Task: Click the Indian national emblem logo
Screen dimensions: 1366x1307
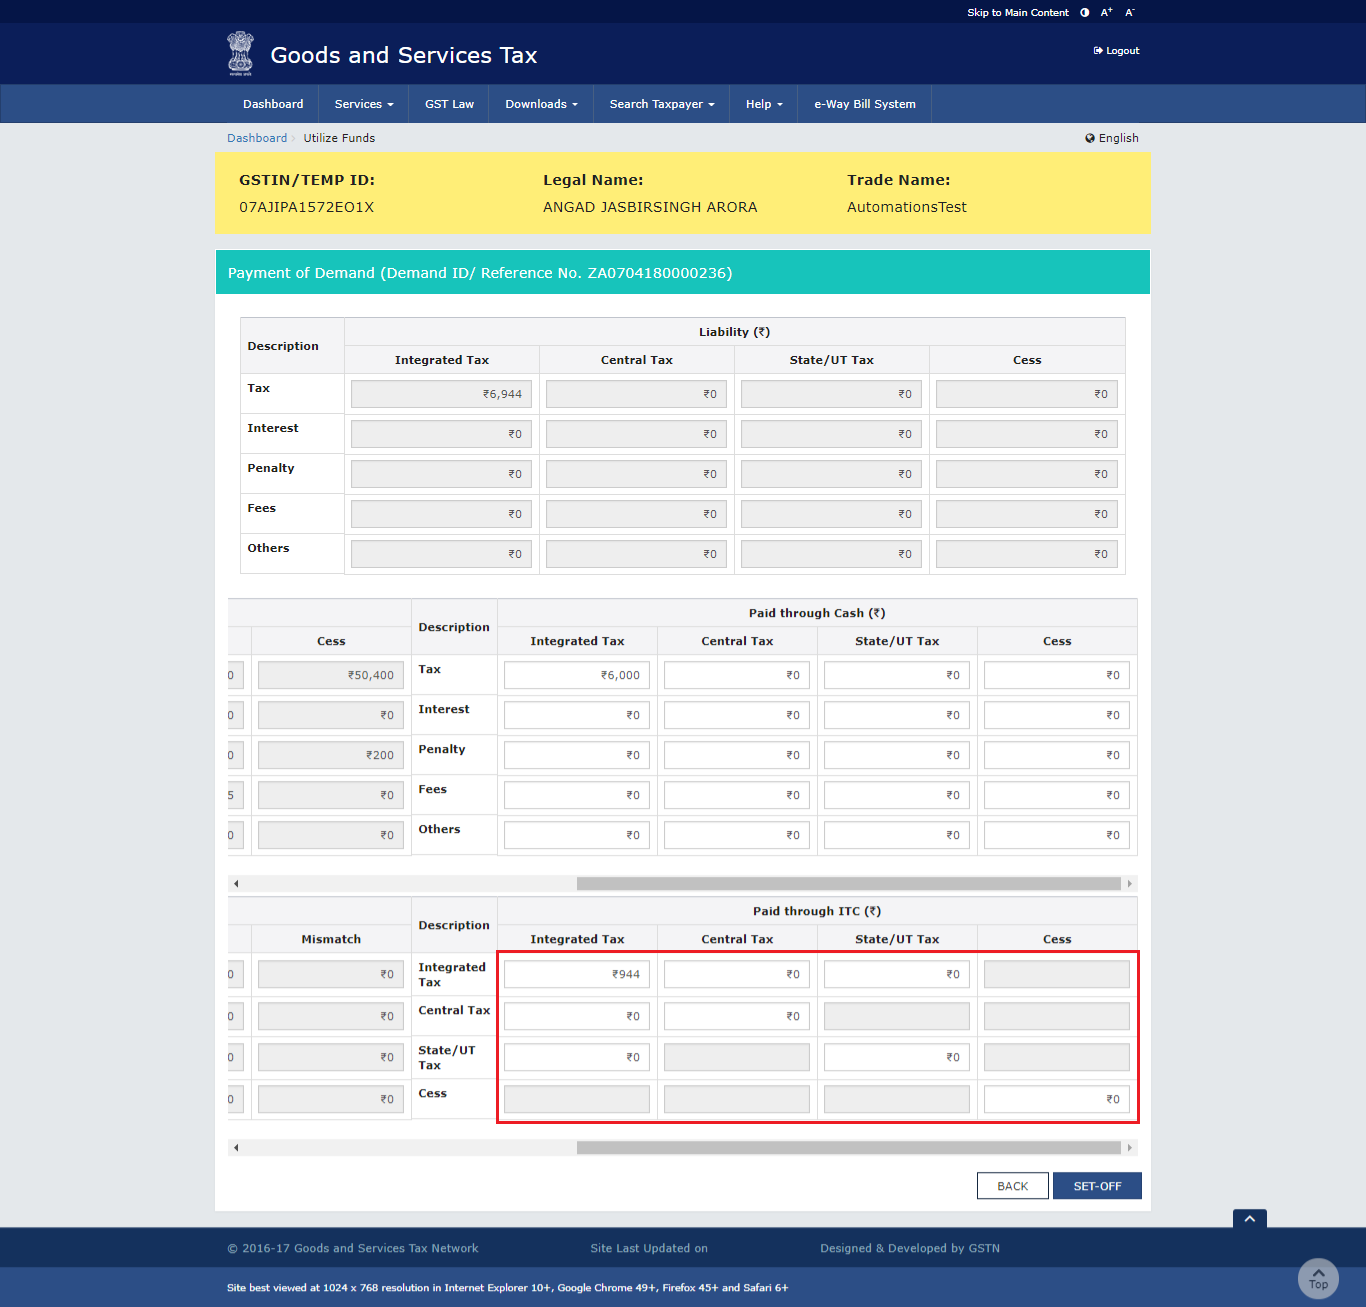Action: [240, 54]
